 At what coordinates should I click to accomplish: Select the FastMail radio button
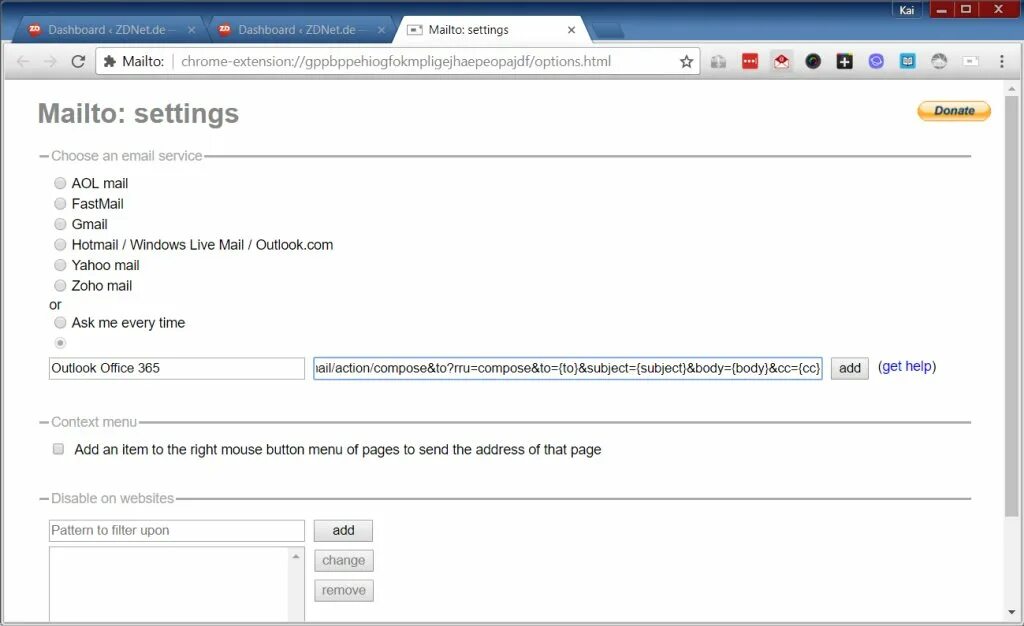click(60, 204)
